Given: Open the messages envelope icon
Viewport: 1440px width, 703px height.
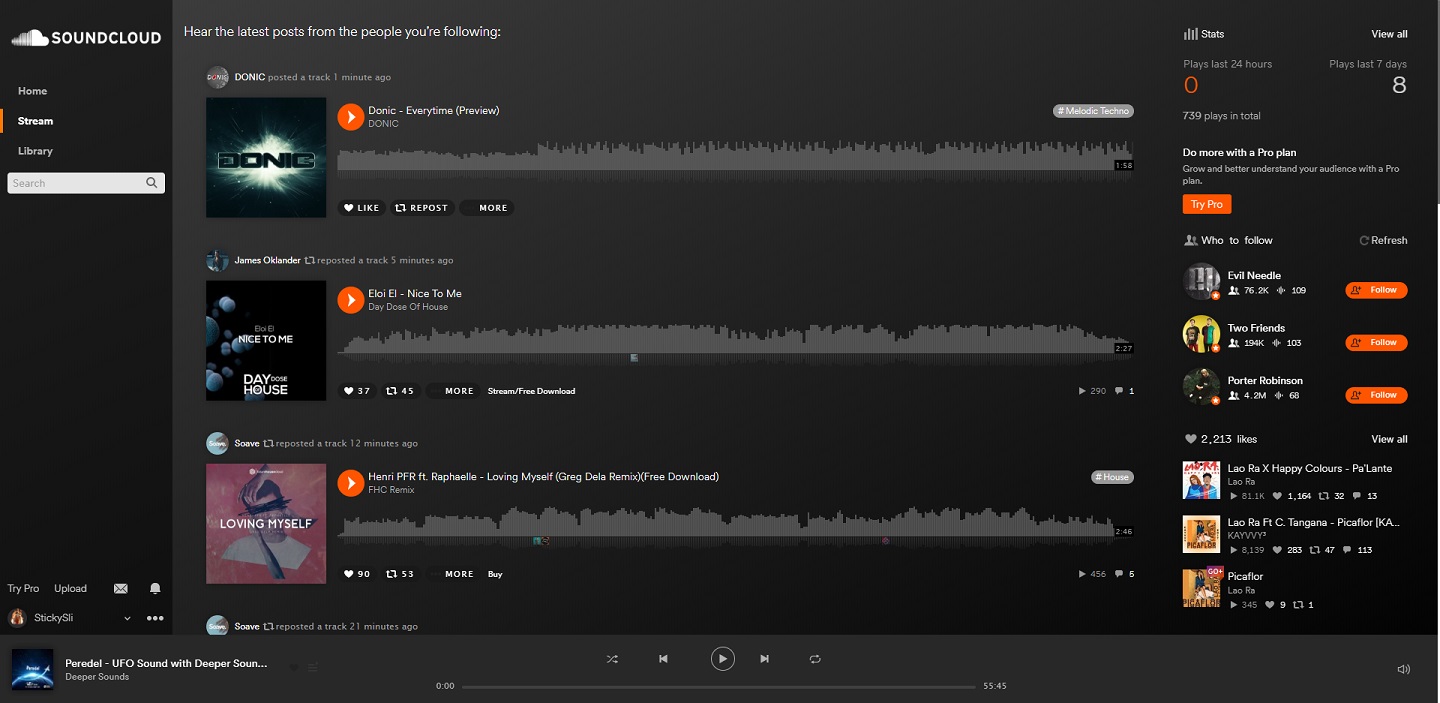Looking at the screenshot, I should coord(120,588).
